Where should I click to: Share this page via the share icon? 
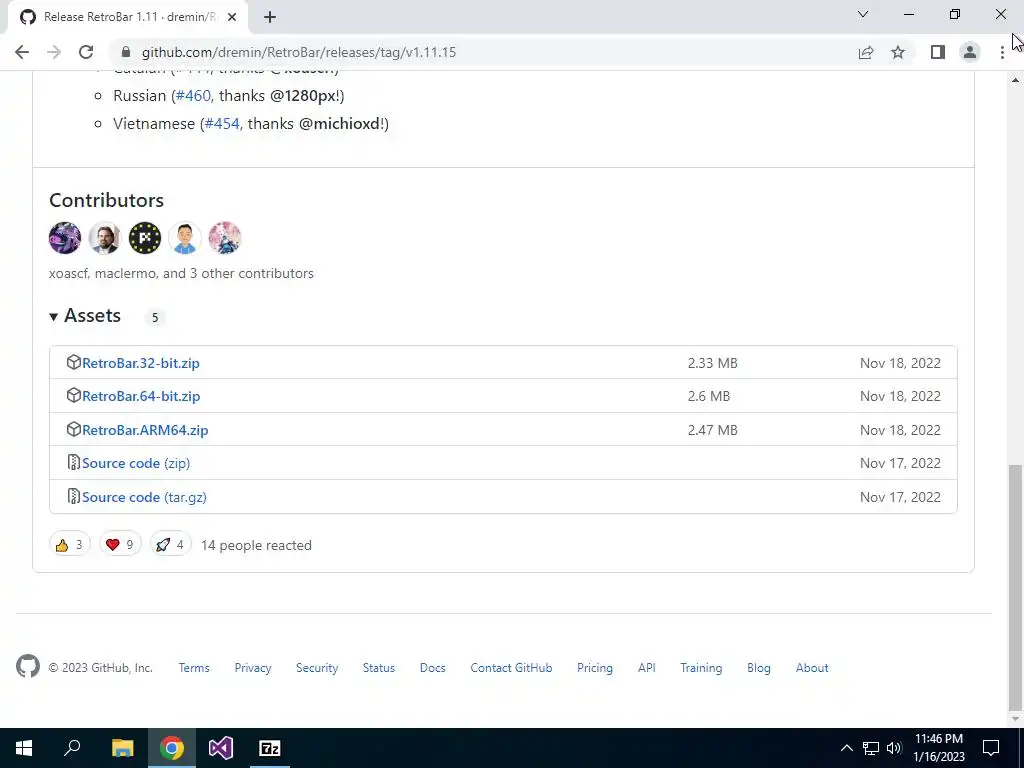[x=866, y=52]
